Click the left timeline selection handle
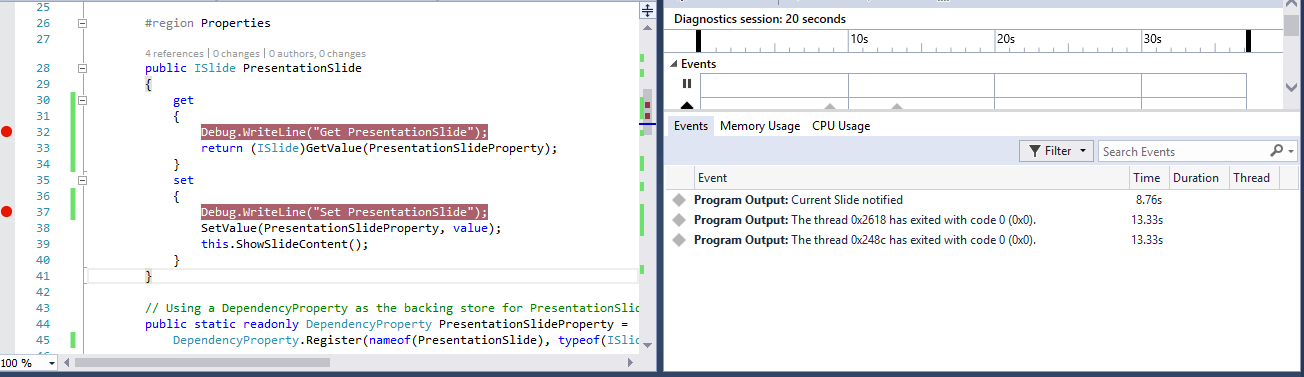Image resolution: width=1304 pixels, height=377 pixels. [699, 40]
